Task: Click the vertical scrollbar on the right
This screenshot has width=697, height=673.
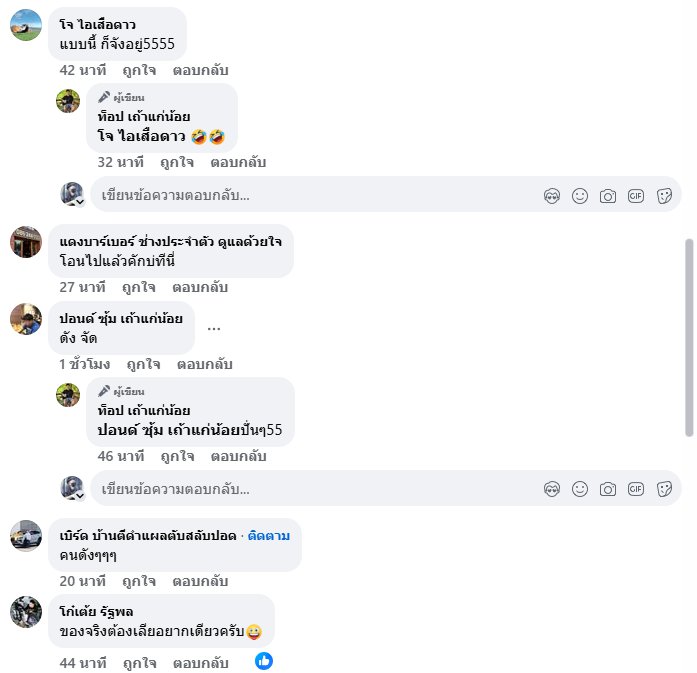Action: tap(688, 336)
